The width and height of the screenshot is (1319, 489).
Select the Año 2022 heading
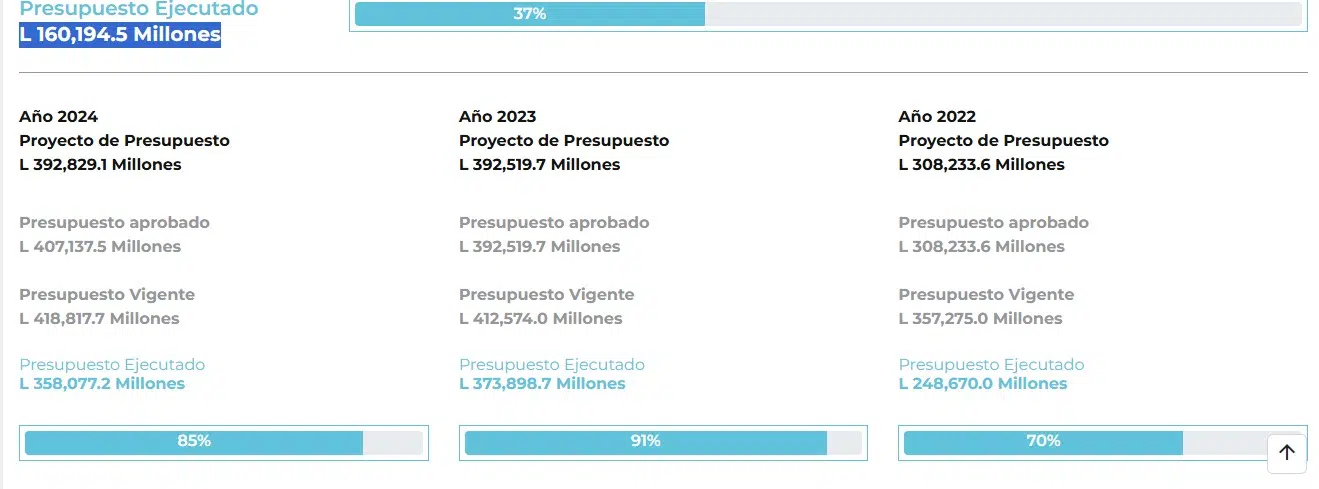click(x=937, y=117)
